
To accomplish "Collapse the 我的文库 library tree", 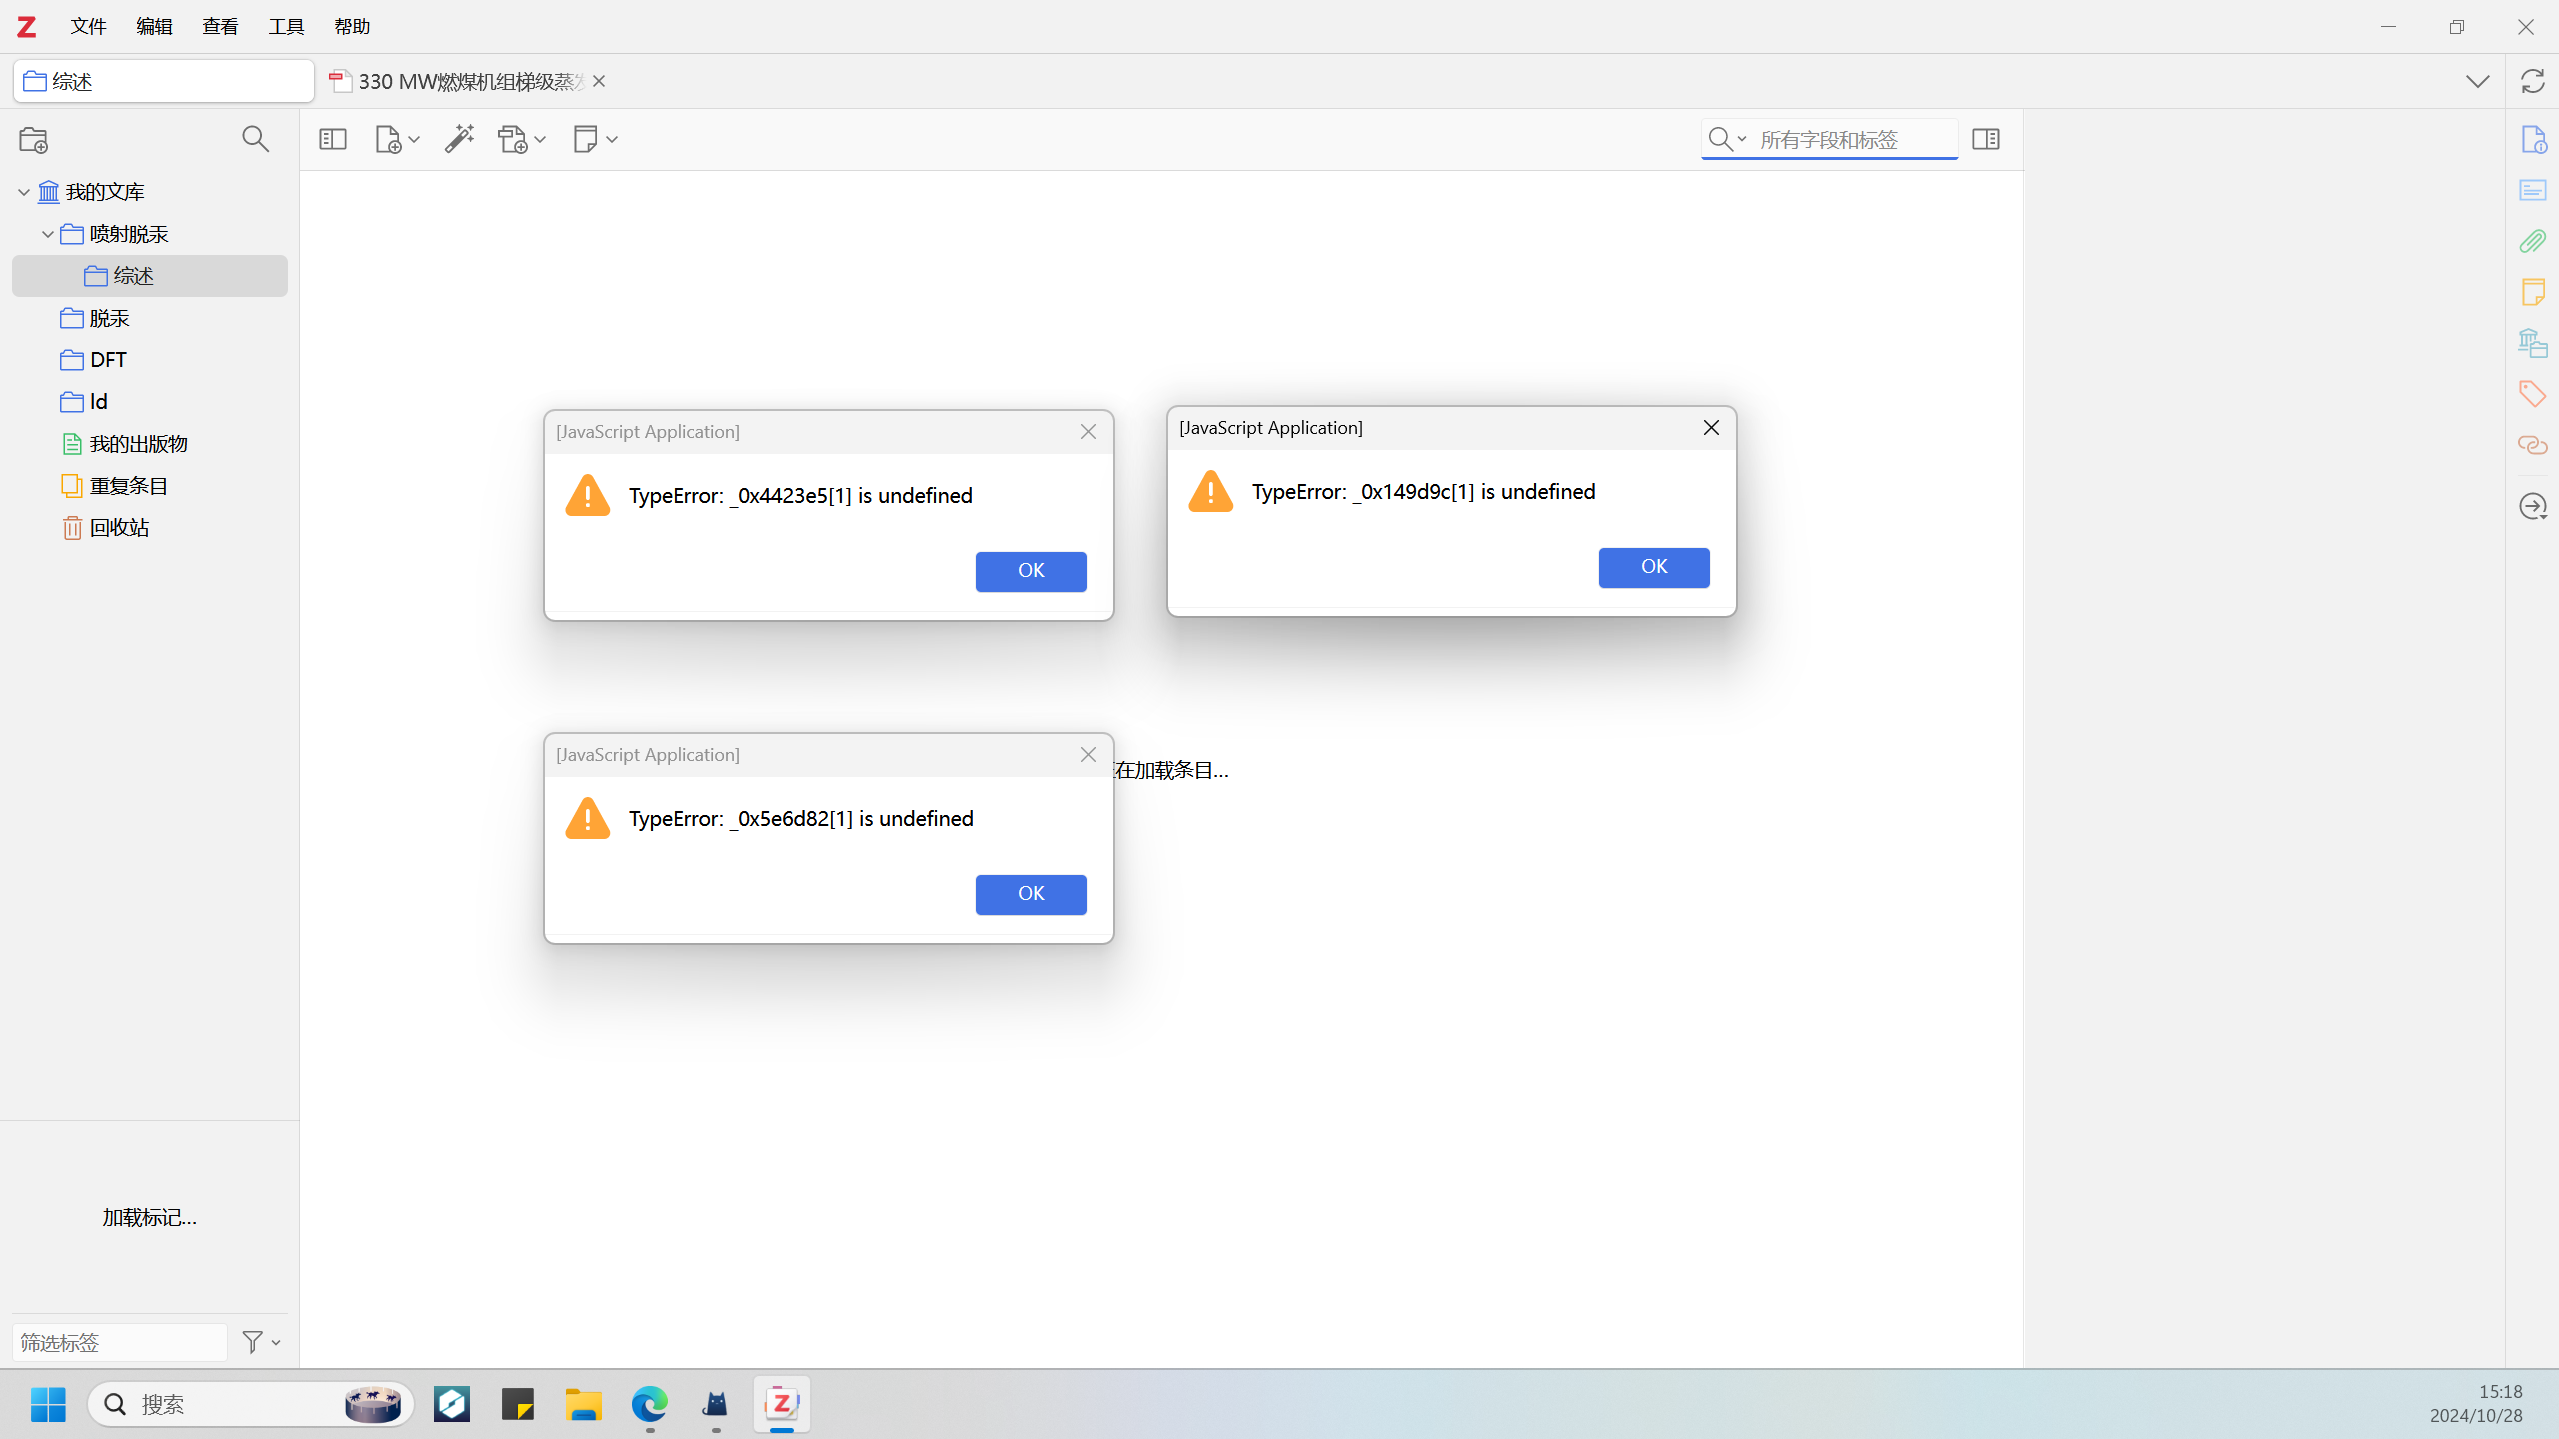I will pyautogui.click(x=24, y=192).
